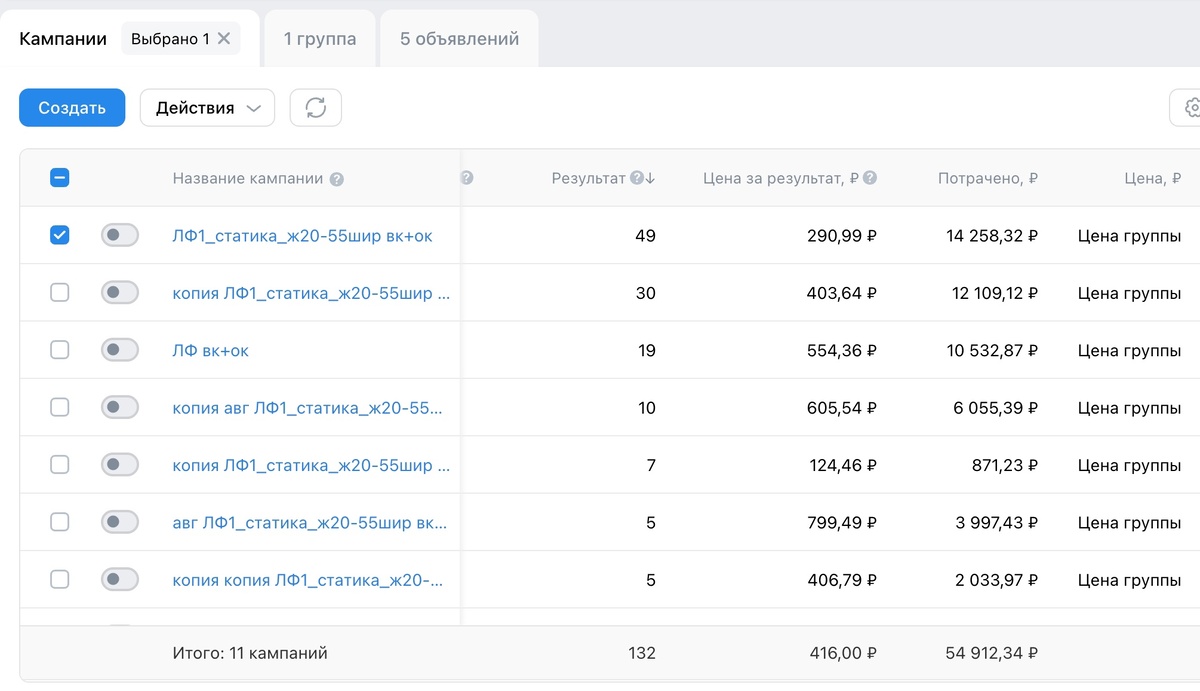1200x691 pixels.
Task: Open the авг ЛФ1_статика_ж20-55шир campaign link
Action: coord(309,523)
